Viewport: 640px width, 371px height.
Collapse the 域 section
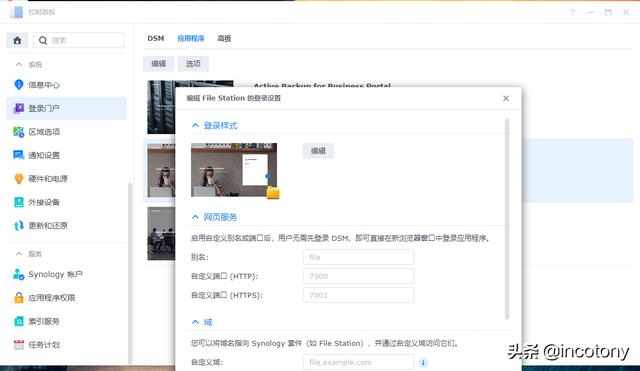[x=196, y=322]
